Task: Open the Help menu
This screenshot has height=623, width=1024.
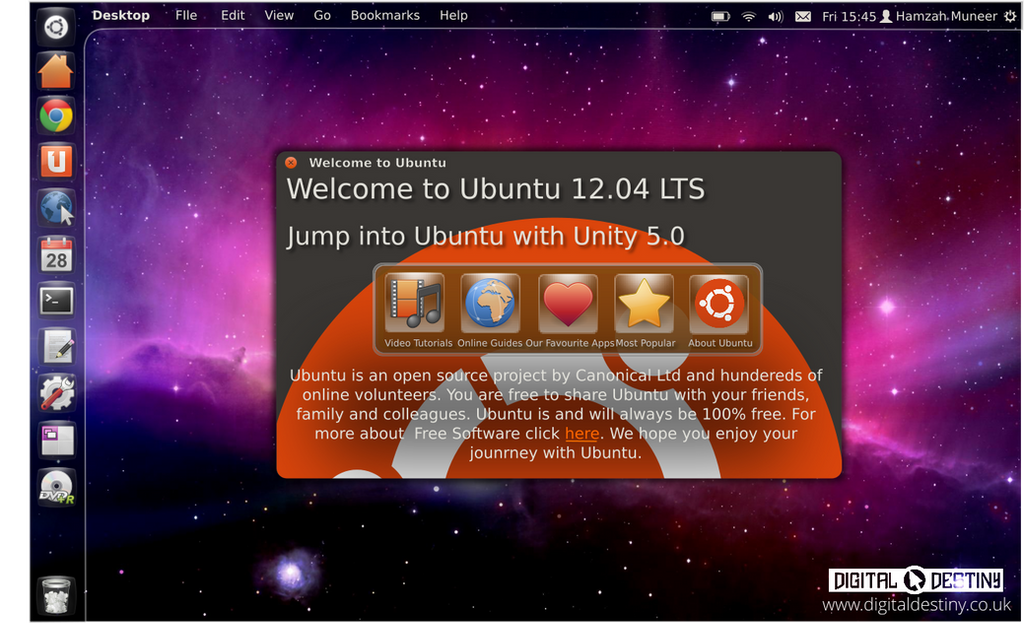Action: pyautogui.click(x=453, y=15)
